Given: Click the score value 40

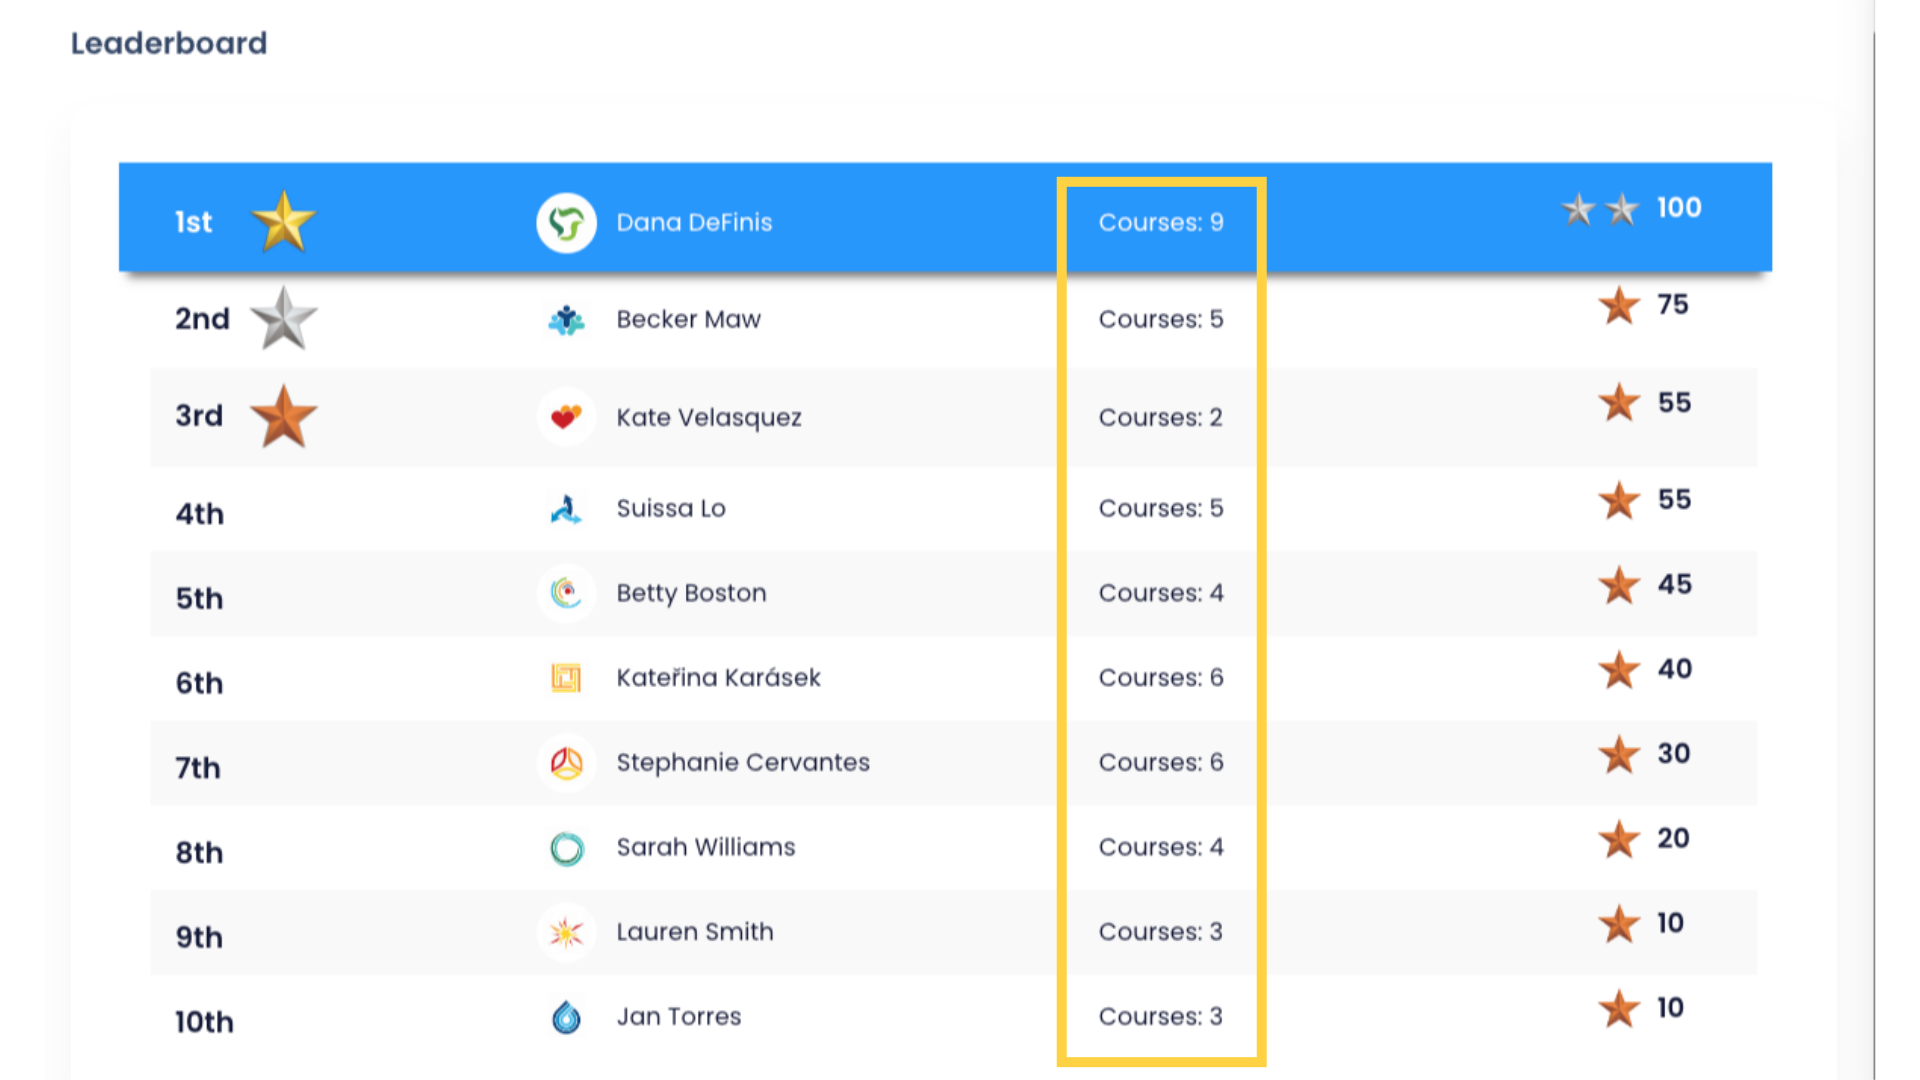Looking at the screenshot, I should point(1675,669).
